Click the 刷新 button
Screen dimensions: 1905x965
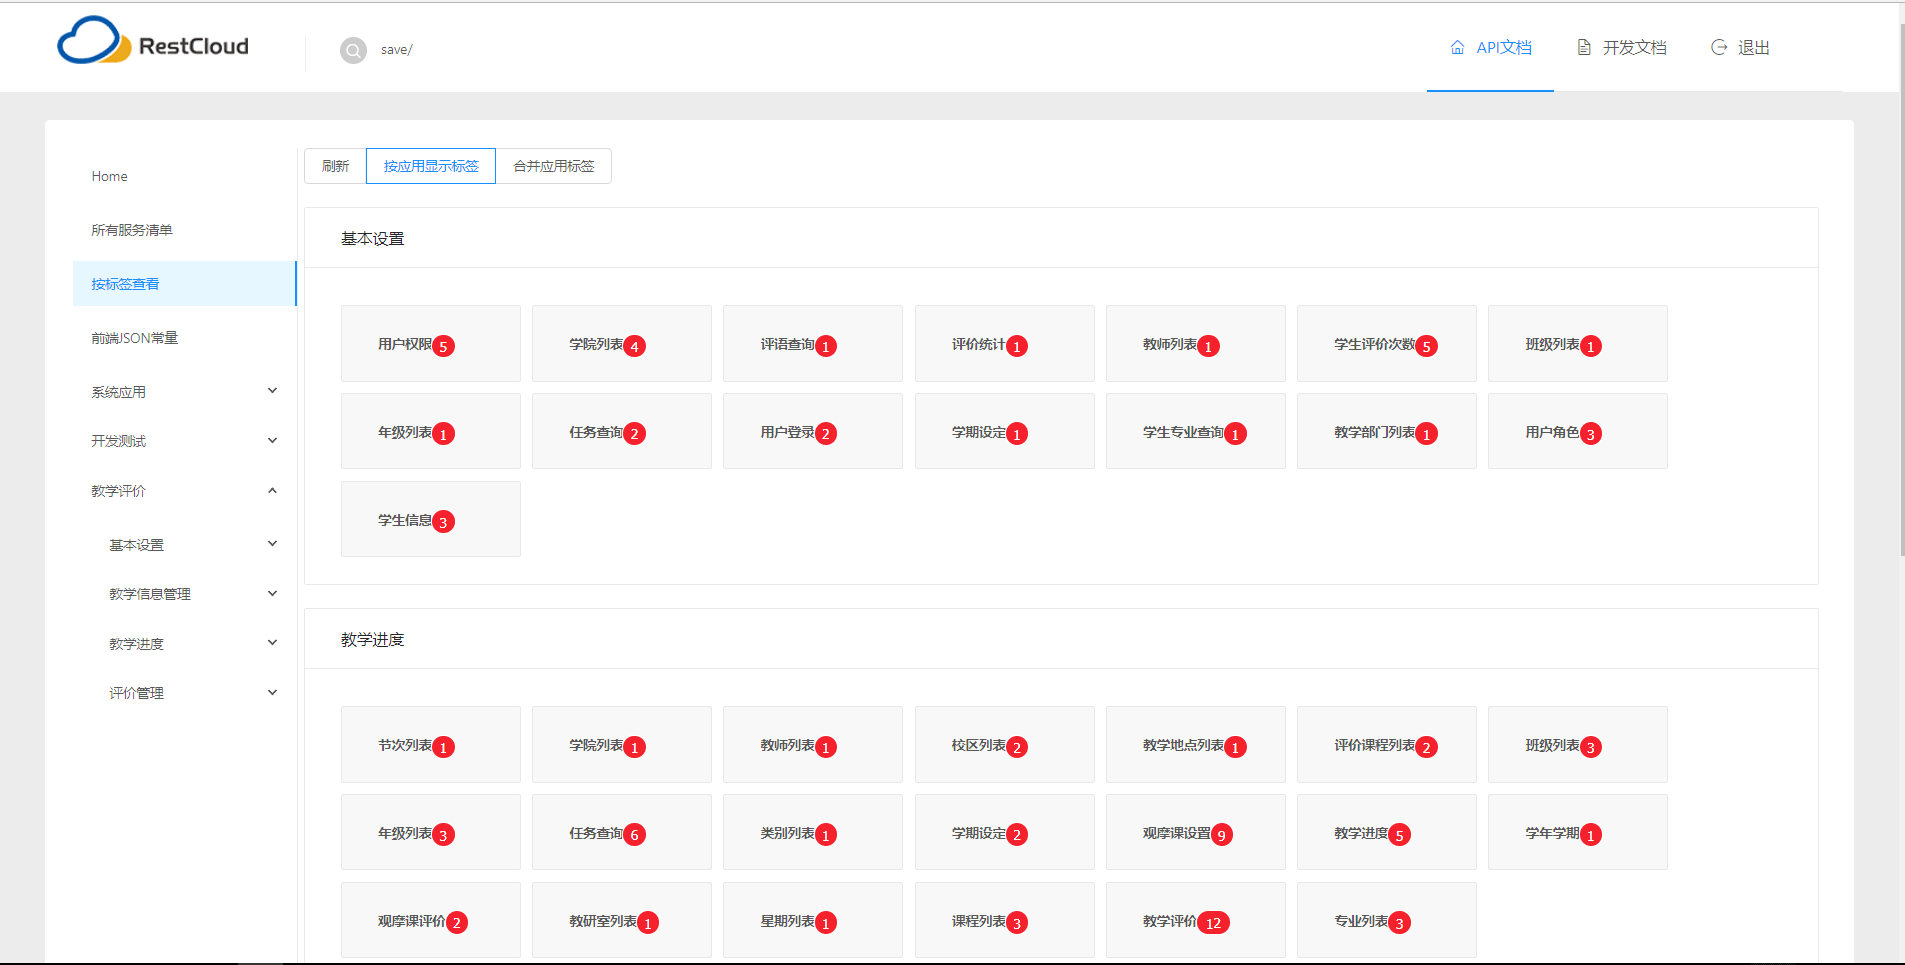pos(335,166)
